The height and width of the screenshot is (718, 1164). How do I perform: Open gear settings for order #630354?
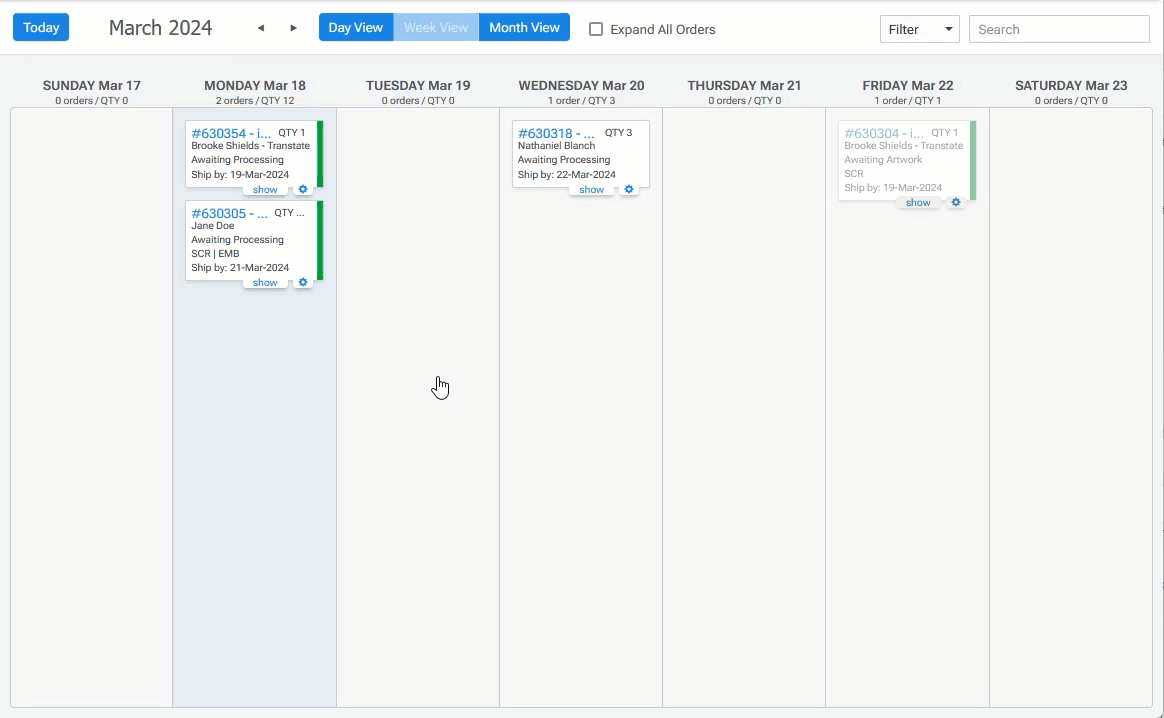point(303,189)
